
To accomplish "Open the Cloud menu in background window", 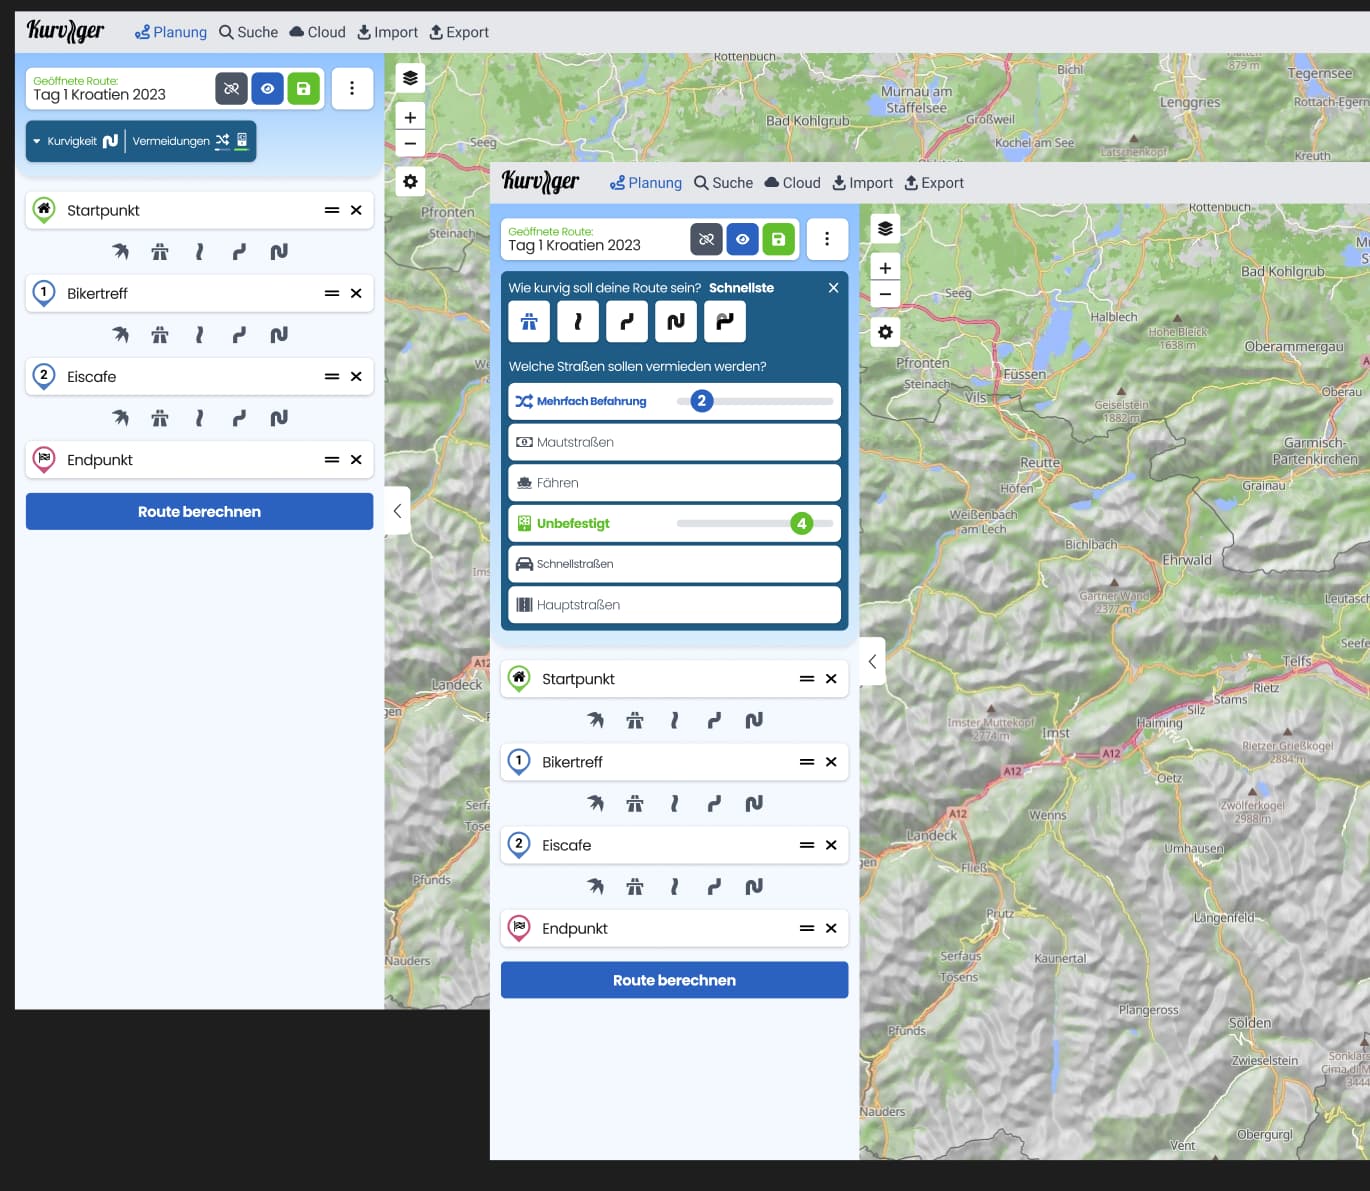I will point(317,32).
